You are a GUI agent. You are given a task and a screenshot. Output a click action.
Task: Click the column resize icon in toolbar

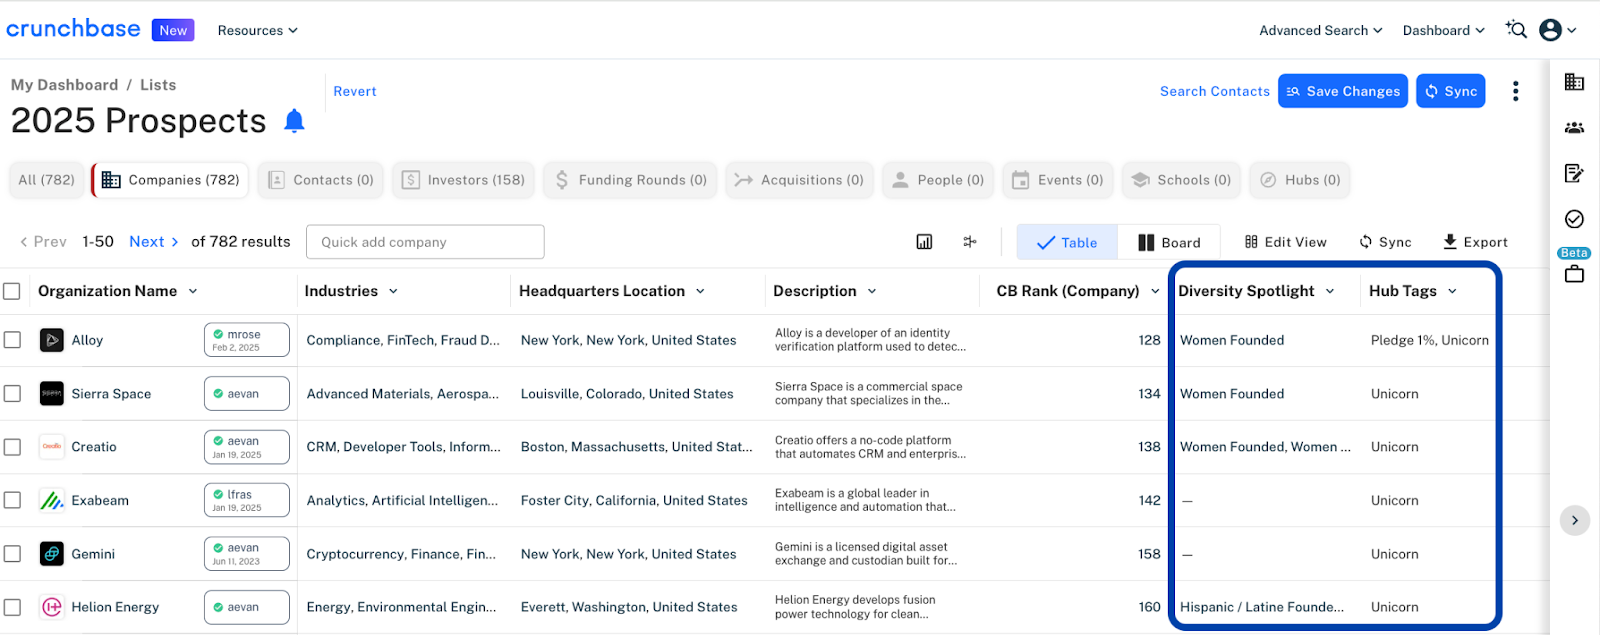pyautogui.click(x=970, y=242)
